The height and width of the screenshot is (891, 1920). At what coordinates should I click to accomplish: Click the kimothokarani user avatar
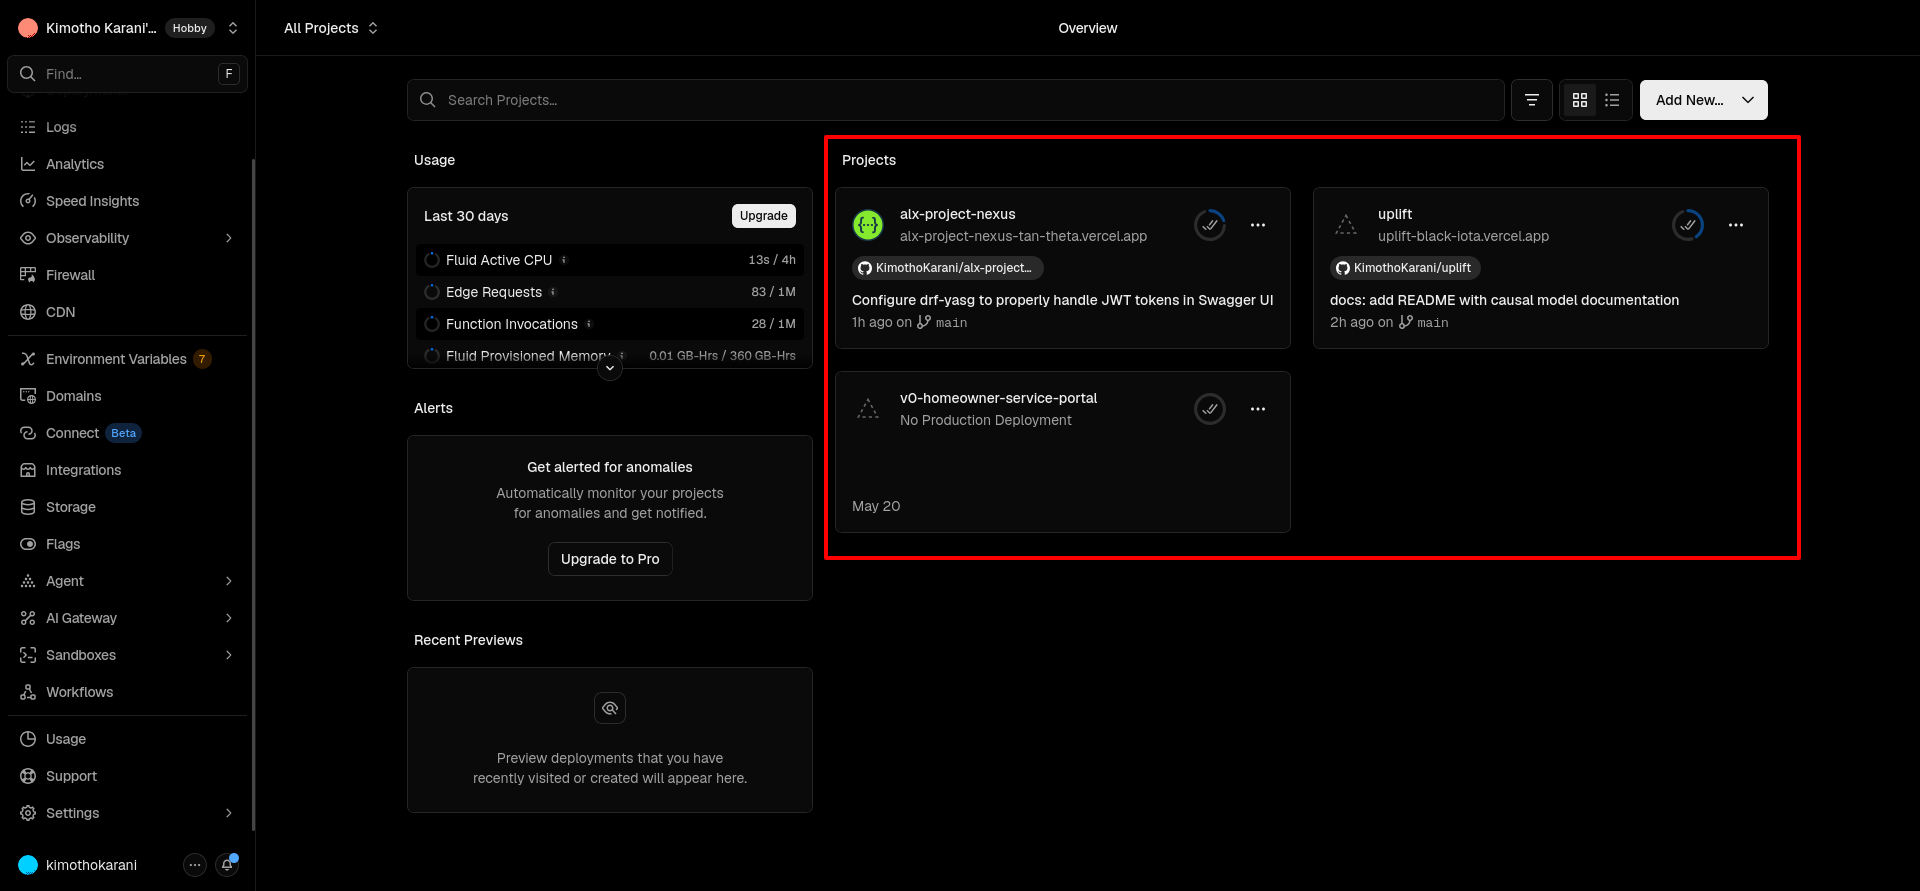point(28,865)
